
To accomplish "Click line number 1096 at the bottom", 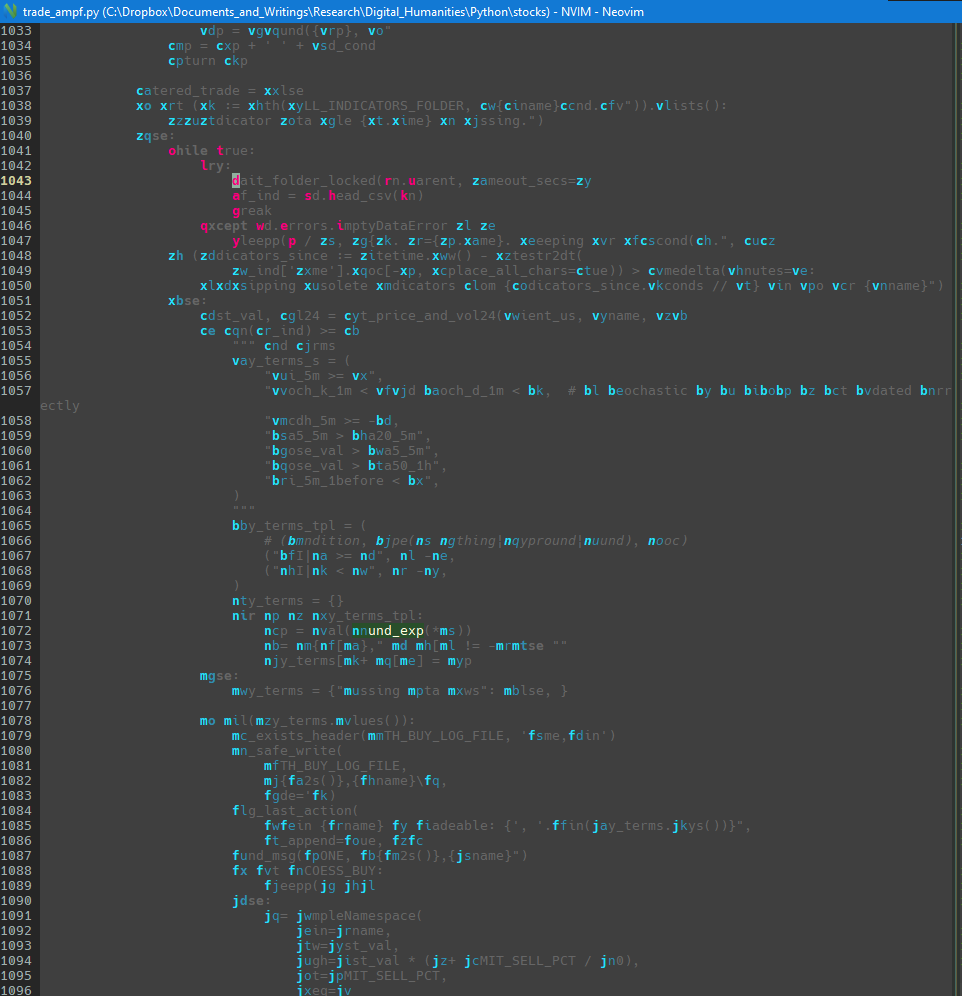I will point(18,990).
